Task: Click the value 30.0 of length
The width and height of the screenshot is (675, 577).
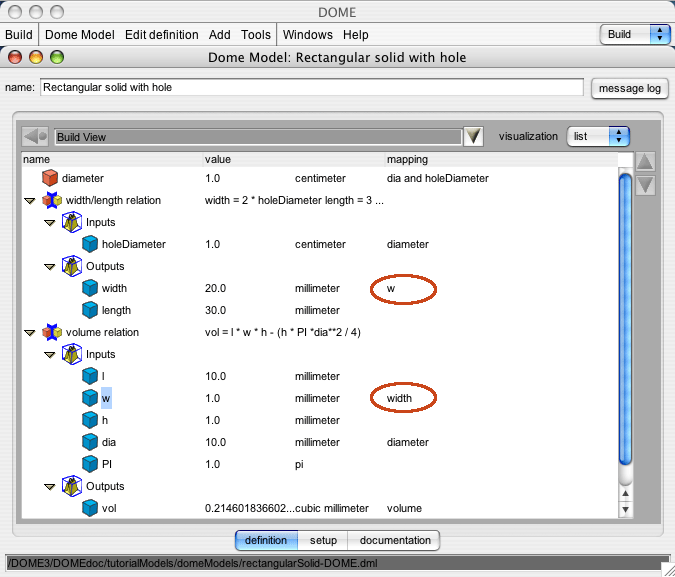Action: (x=215, y=310)
